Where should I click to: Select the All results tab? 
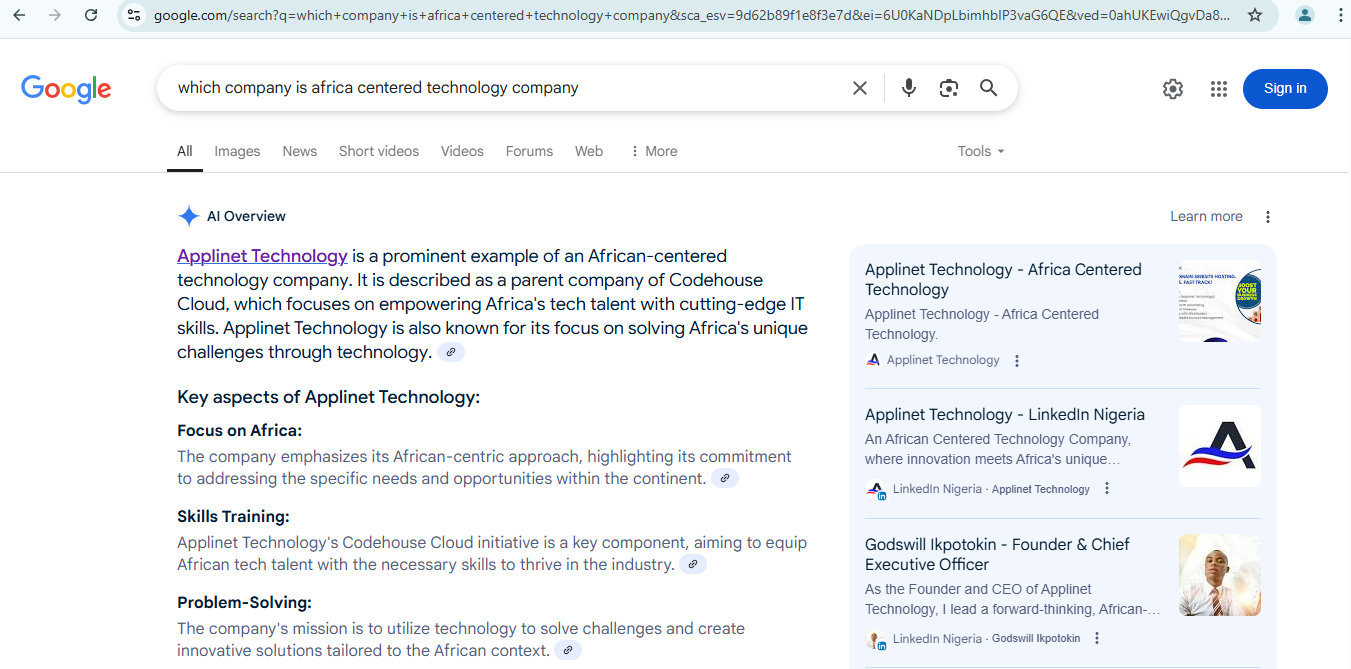(x=185, y=151)
